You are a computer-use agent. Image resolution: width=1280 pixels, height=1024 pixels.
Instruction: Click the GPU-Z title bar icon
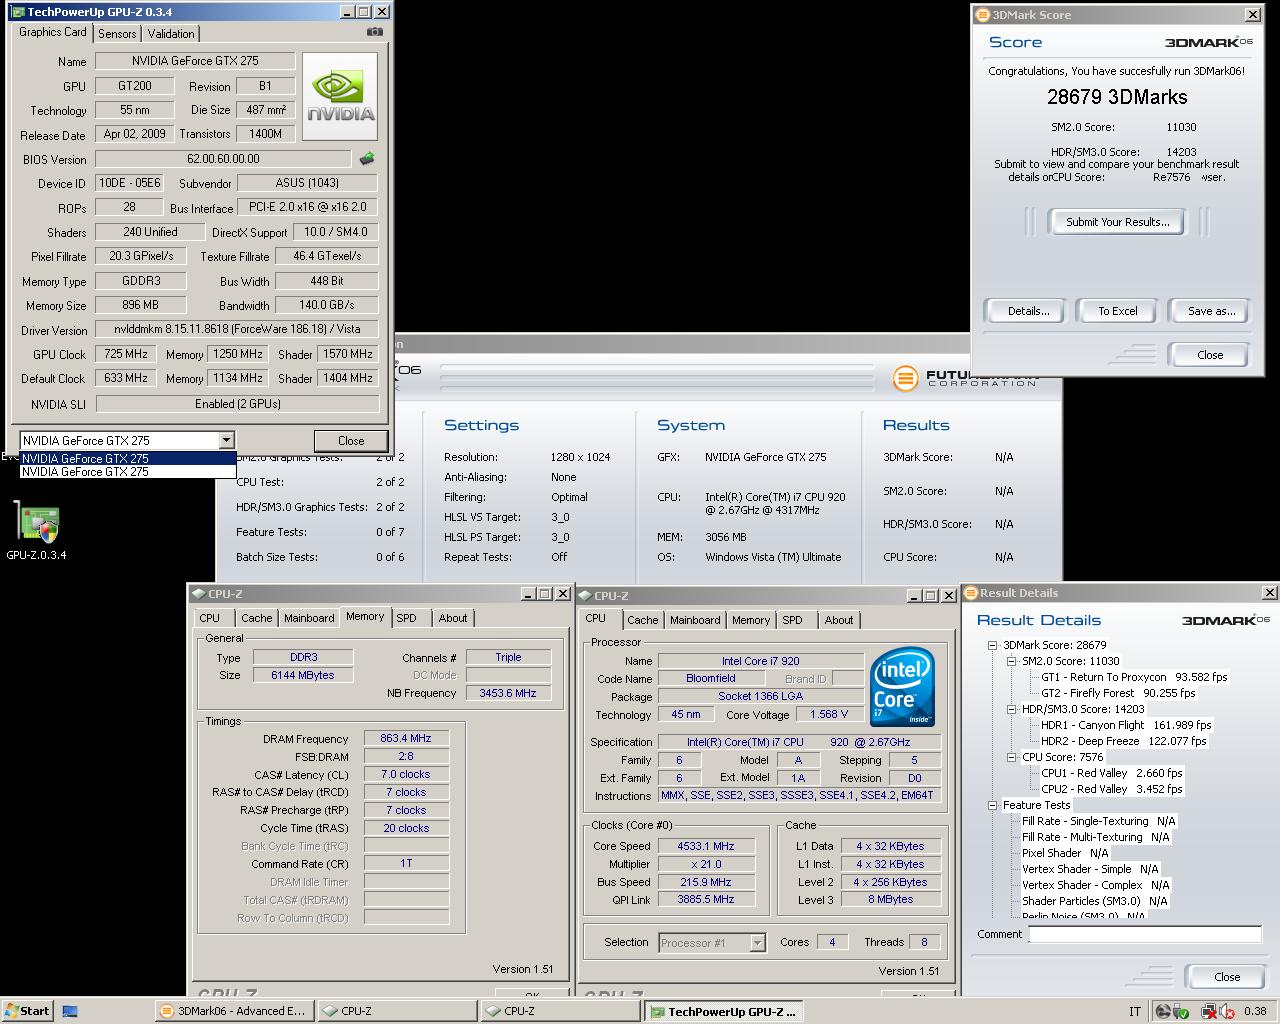tap(18, 12)
